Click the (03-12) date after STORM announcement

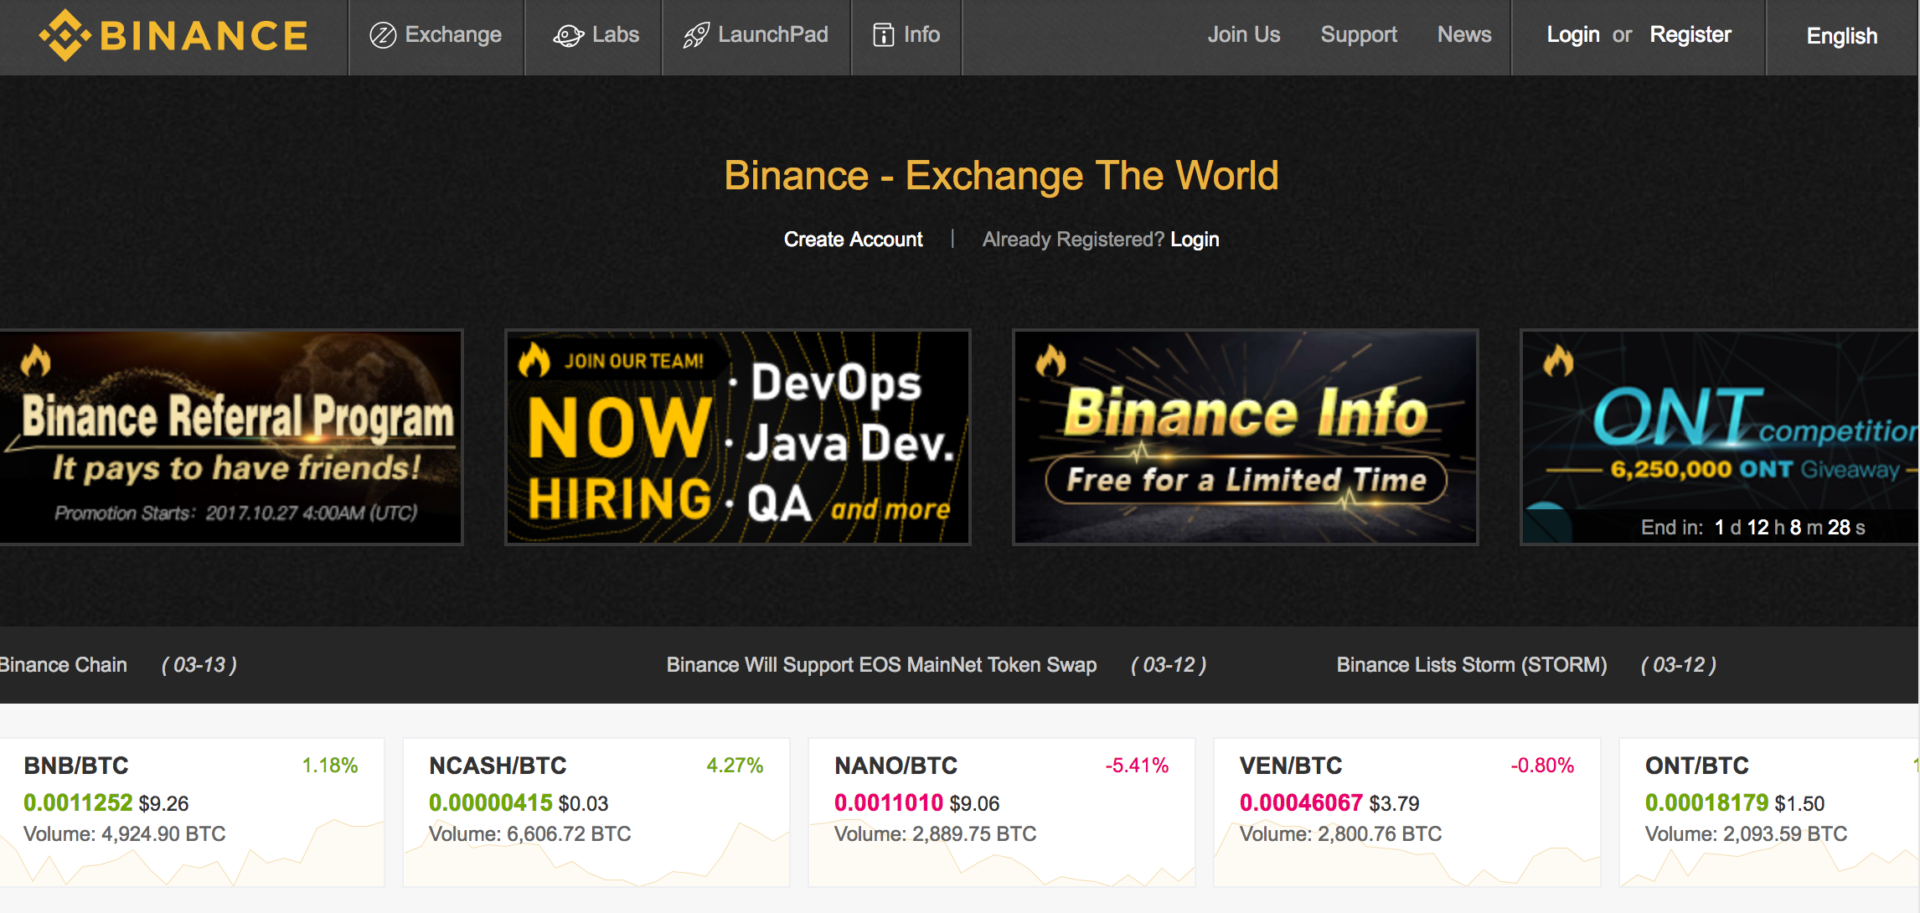[1678, 665]
